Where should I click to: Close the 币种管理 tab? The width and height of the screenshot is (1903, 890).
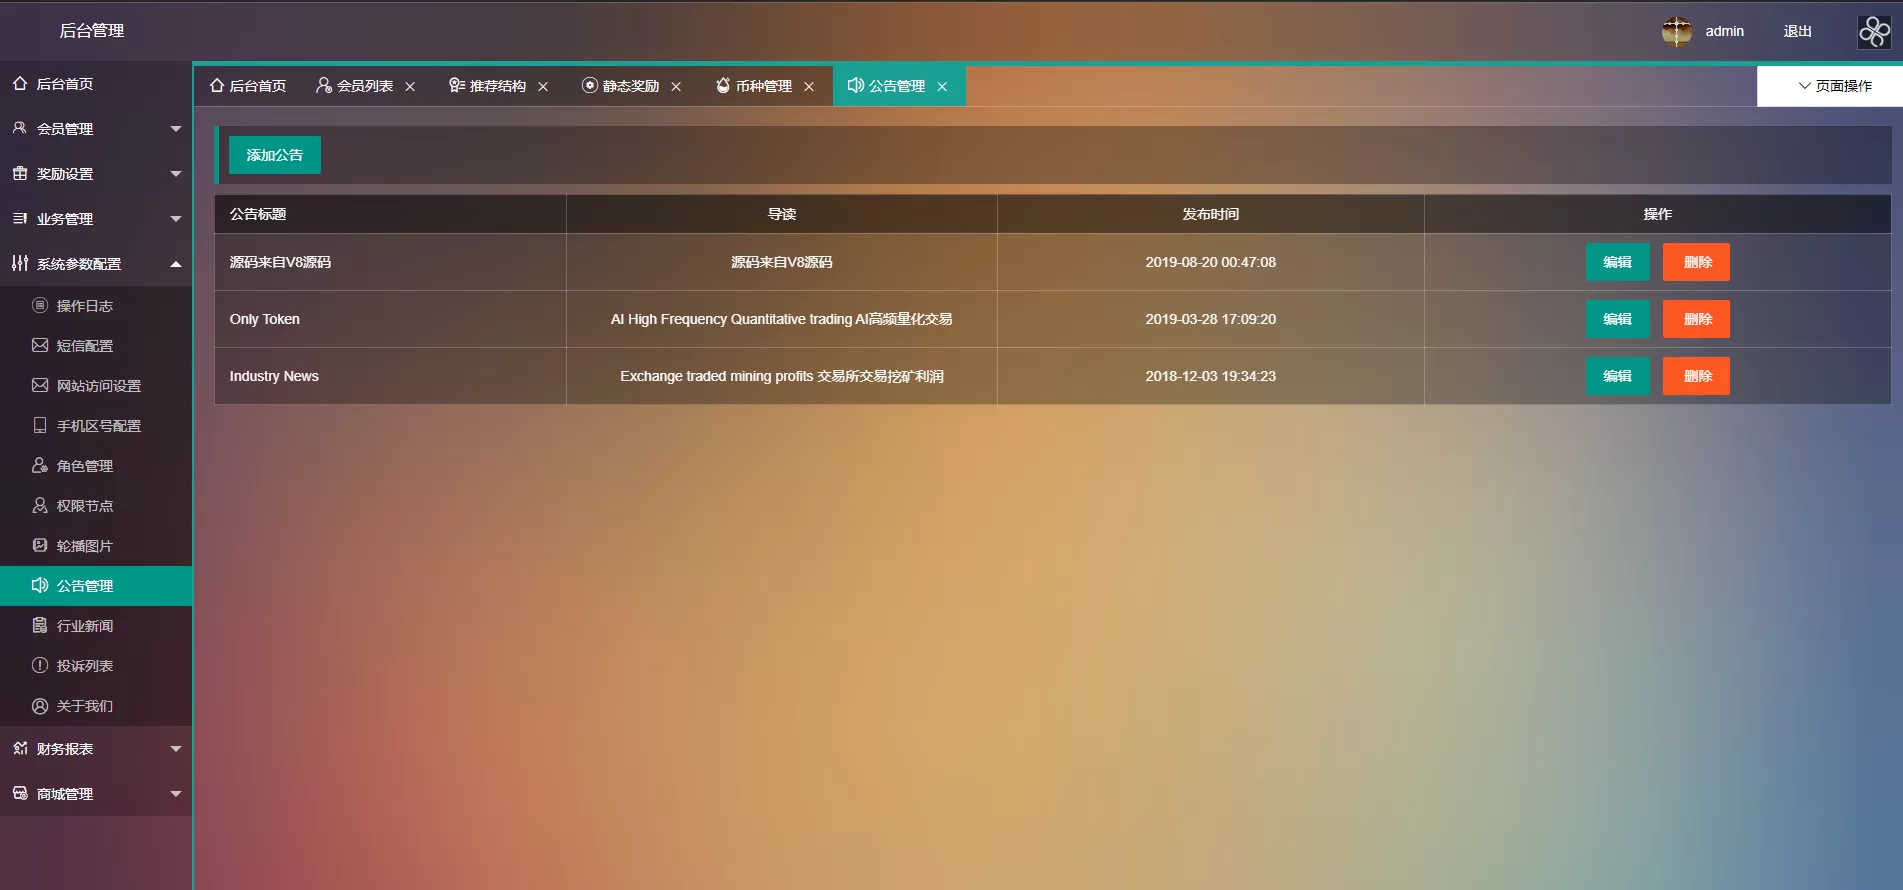(x=809, y=87)
